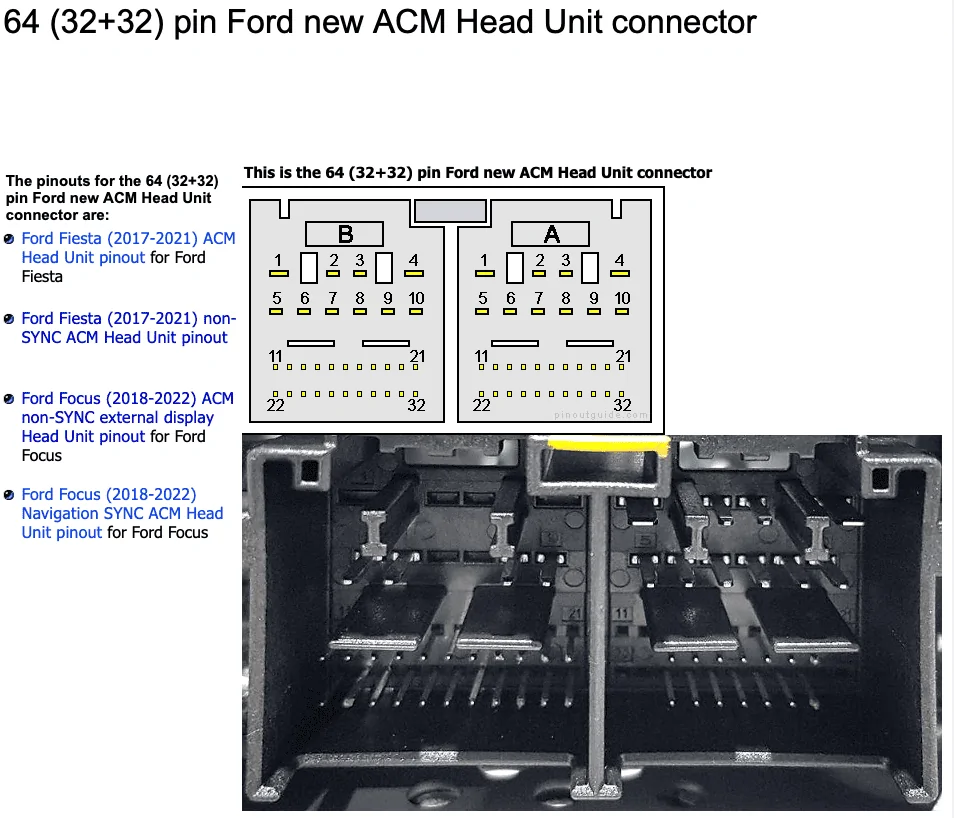The image size is (954, 818).
Task: Click the connector photograph below the pinout diagram
Action: tap(591, 623)
